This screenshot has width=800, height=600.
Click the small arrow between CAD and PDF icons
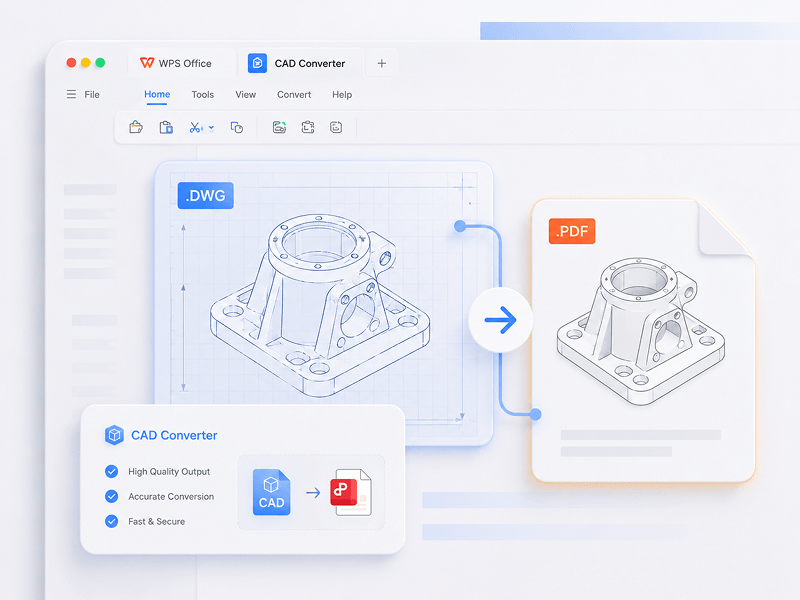click(x=313, y=493)
